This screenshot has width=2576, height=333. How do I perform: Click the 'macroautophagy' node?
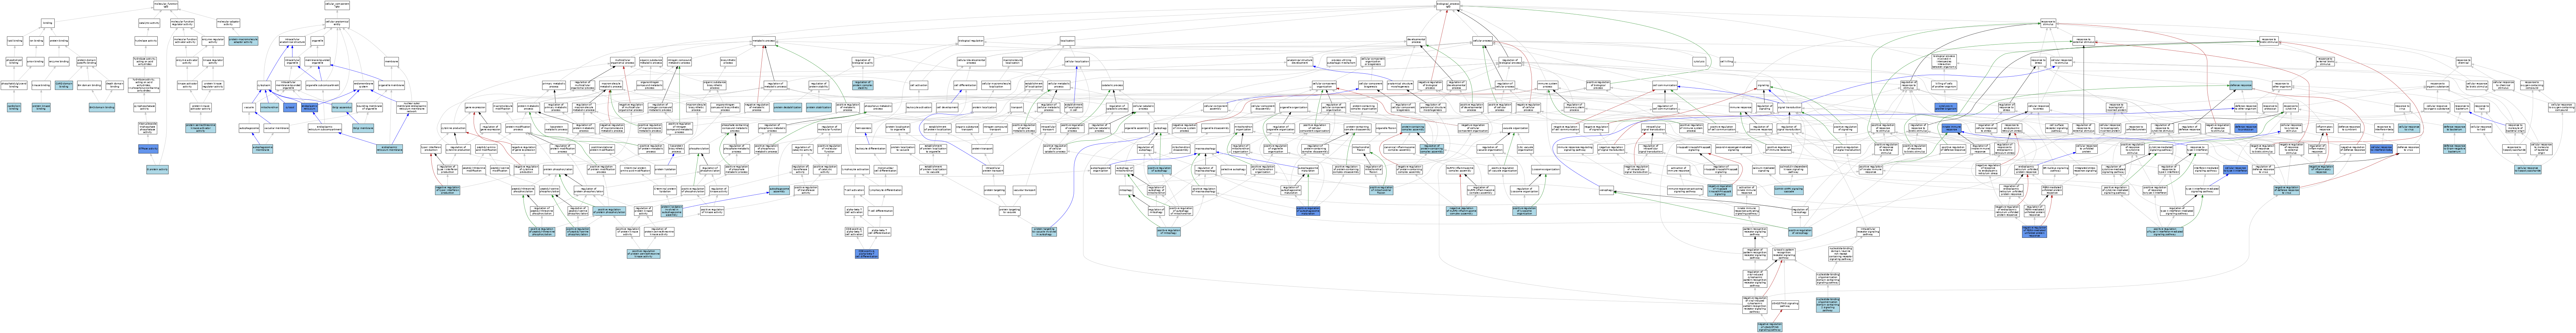coord(1205,149)
